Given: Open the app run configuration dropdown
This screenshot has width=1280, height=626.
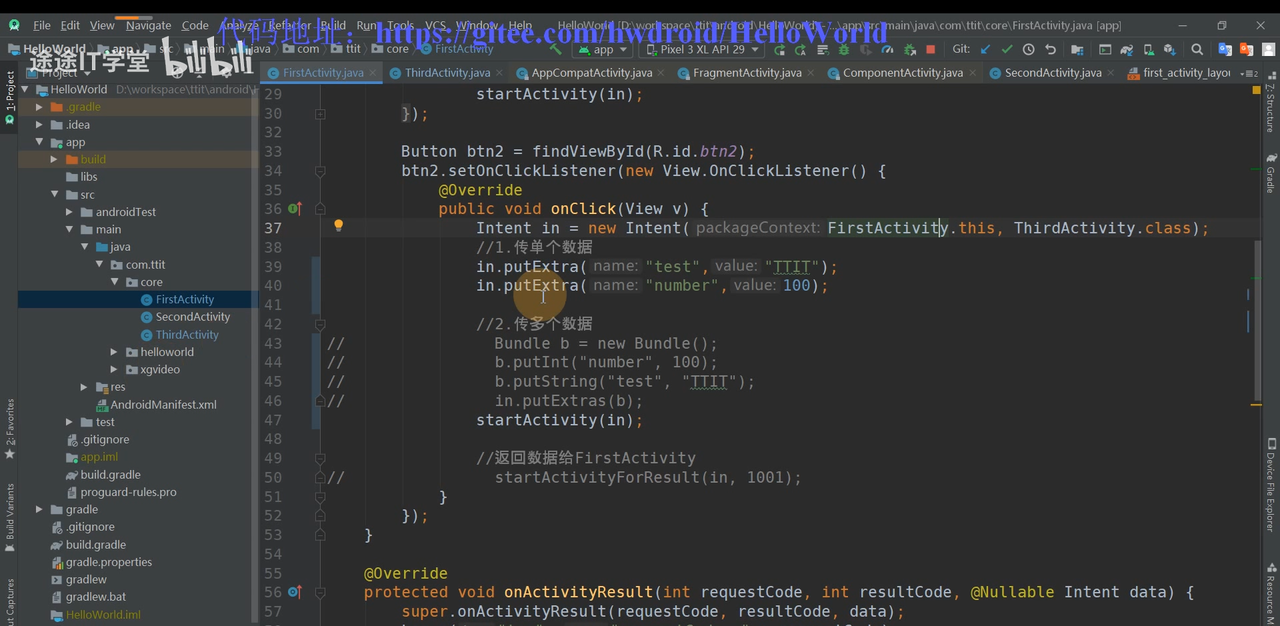Looking at the screenshot, I should 601,49.
